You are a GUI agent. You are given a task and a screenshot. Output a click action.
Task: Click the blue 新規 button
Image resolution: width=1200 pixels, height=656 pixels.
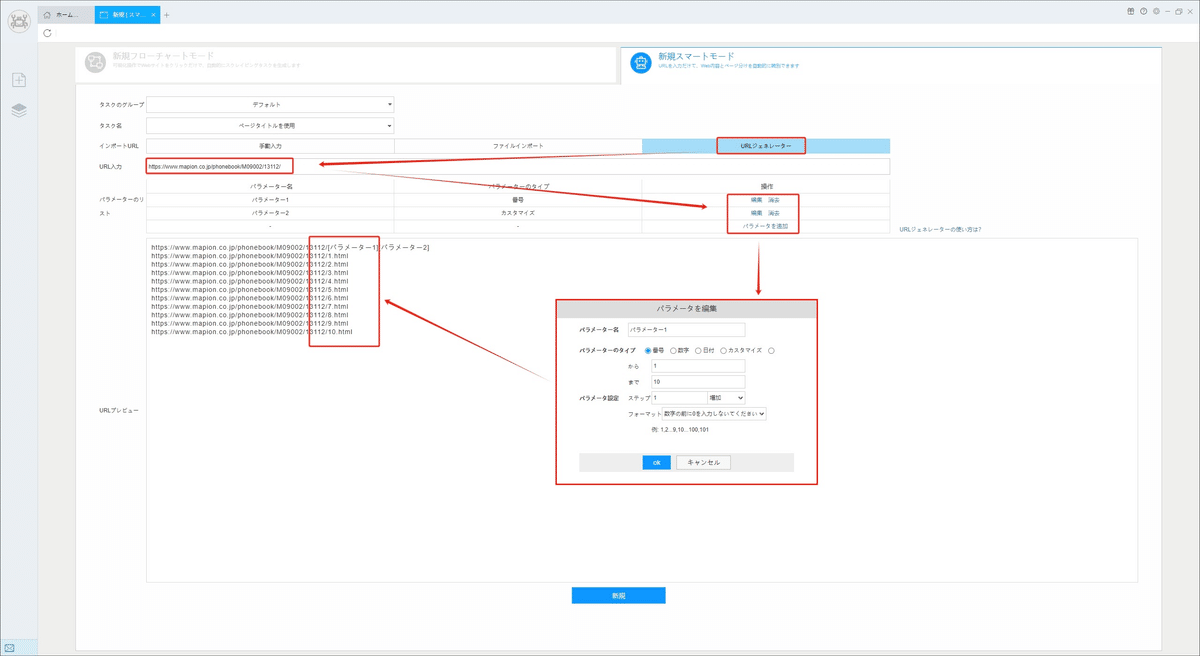tap(618, 596)
